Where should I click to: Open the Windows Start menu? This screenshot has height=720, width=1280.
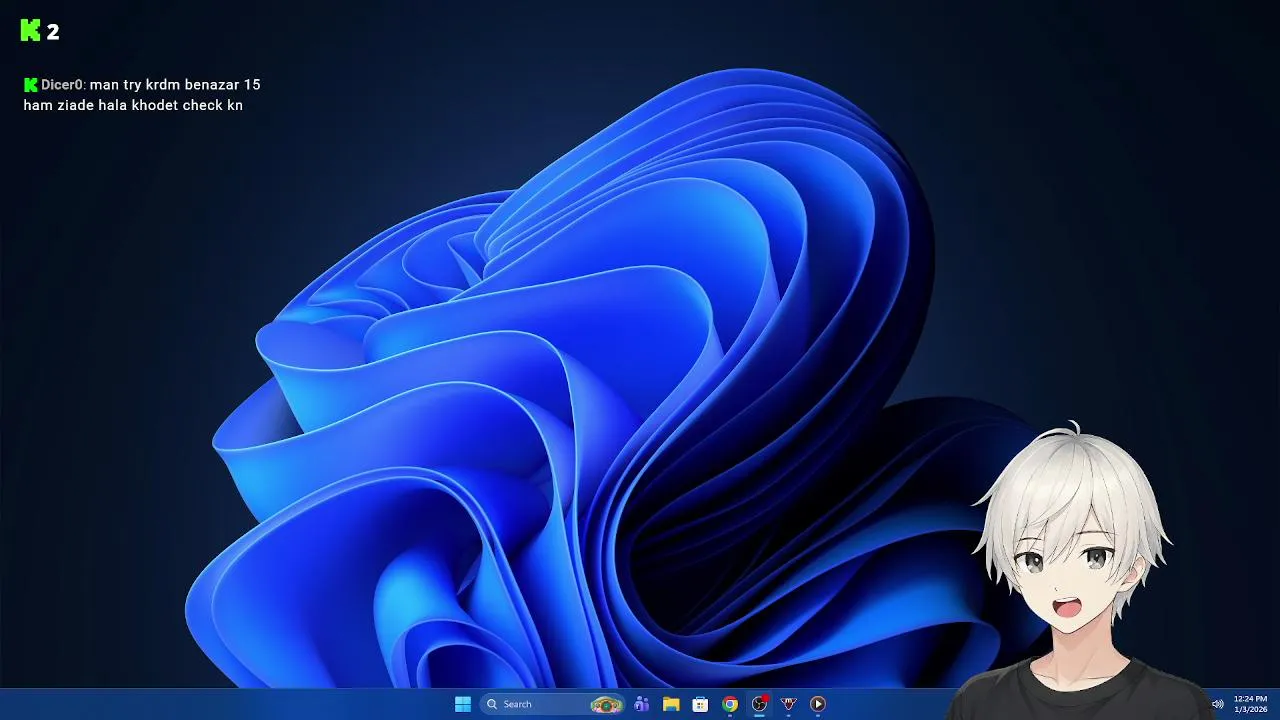pos(463,704)
